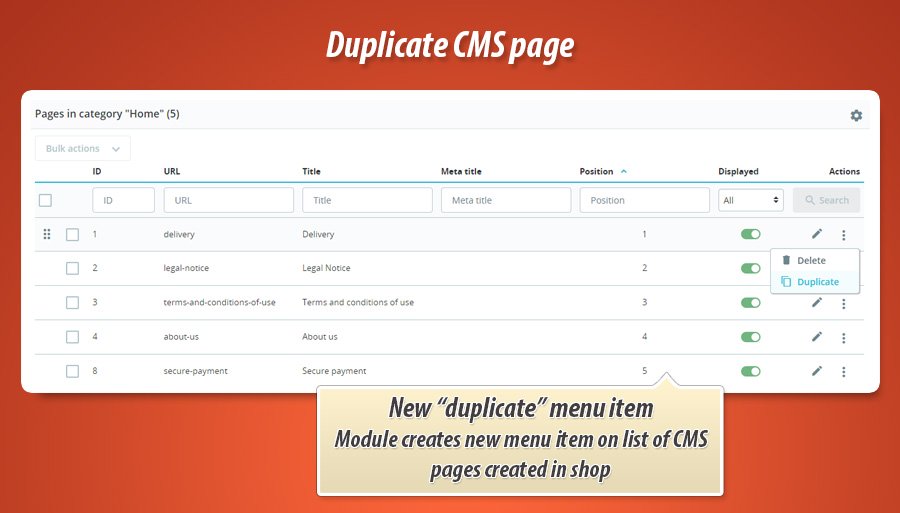The width and height of the screenshot is (900, 513).
Task: Choose Duplicate from the row actions menu
Action: (x=810, y=282)
